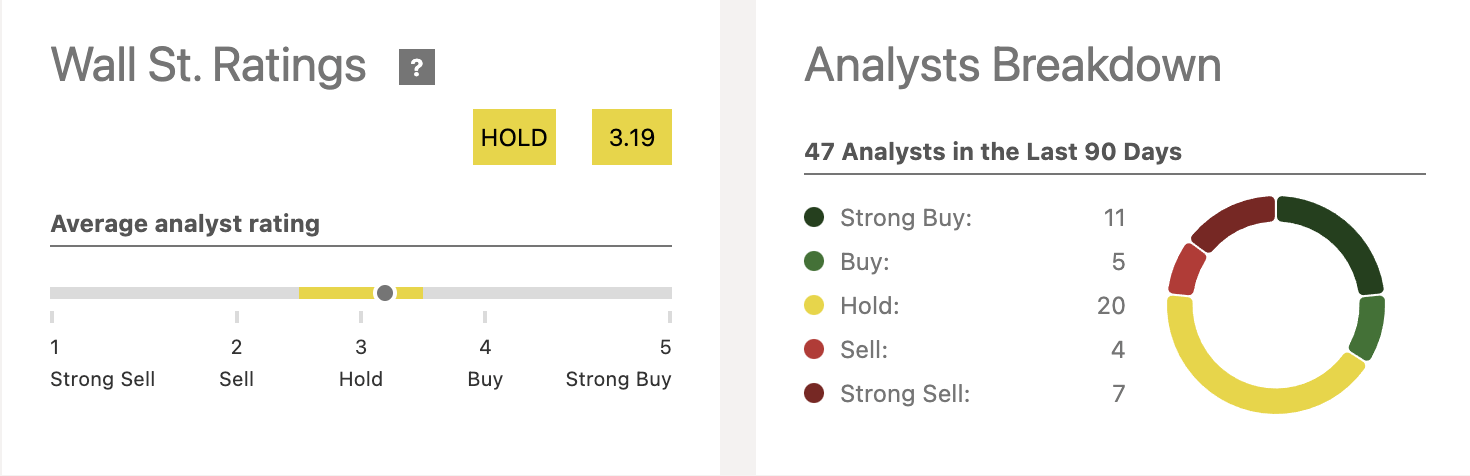Click the light green Buy donut segment
1470x476 pixels.
point(1370,327)
